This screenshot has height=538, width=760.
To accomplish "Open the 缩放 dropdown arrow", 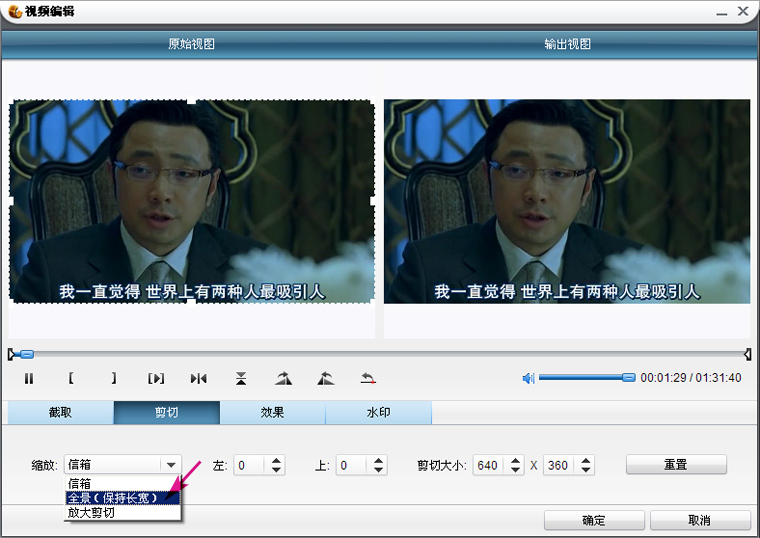I will pyautogui.click(x=171, y=465).
